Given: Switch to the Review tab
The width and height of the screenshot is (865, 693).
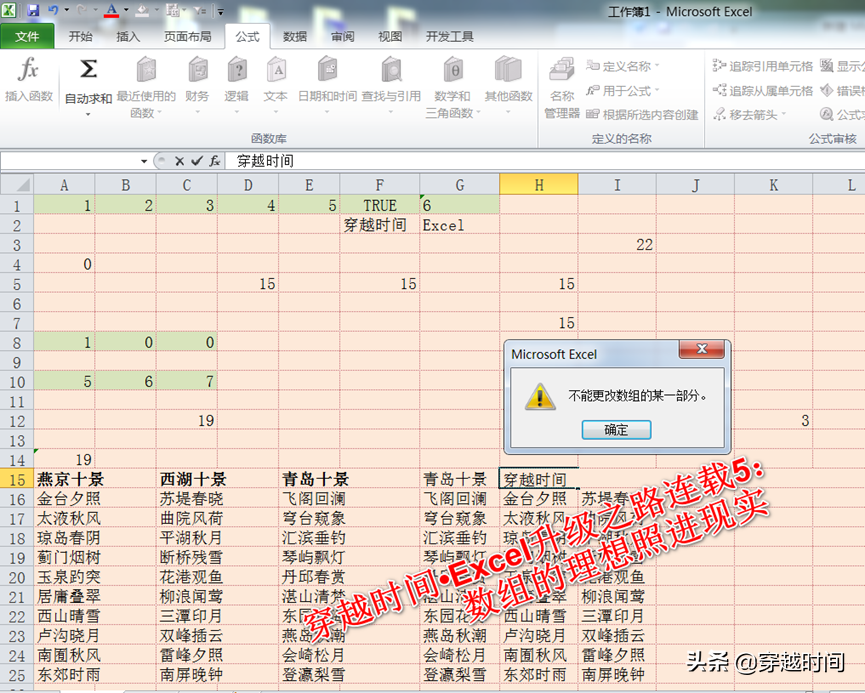Looking at the screenshot, I should click(343, 36).
